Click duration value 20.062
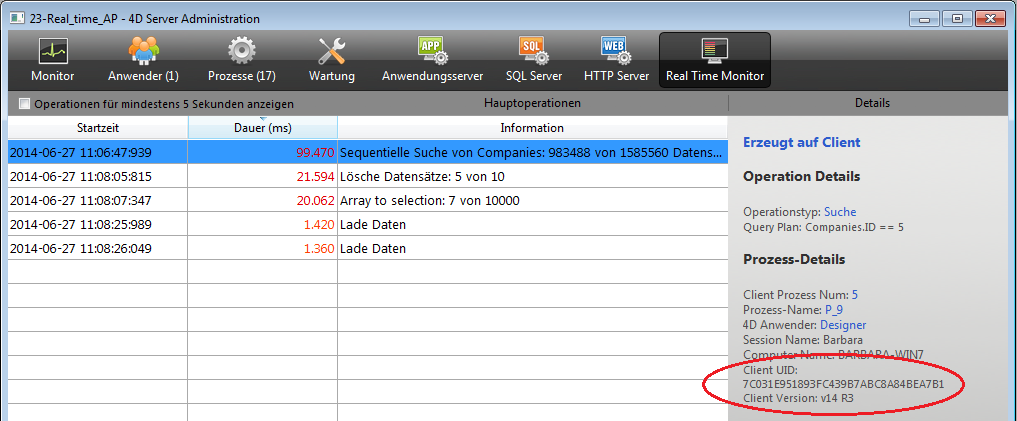The width and height of the screenshot is (1017, 421). (x=315, y=200)
